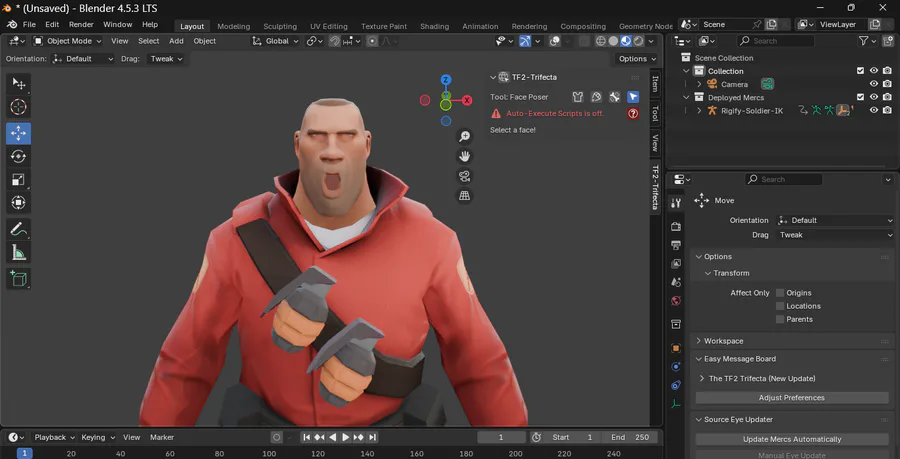This screenshot has width=900, height=459.
Task: Open the Object Mode dropdown
Action: pos(68,41)
